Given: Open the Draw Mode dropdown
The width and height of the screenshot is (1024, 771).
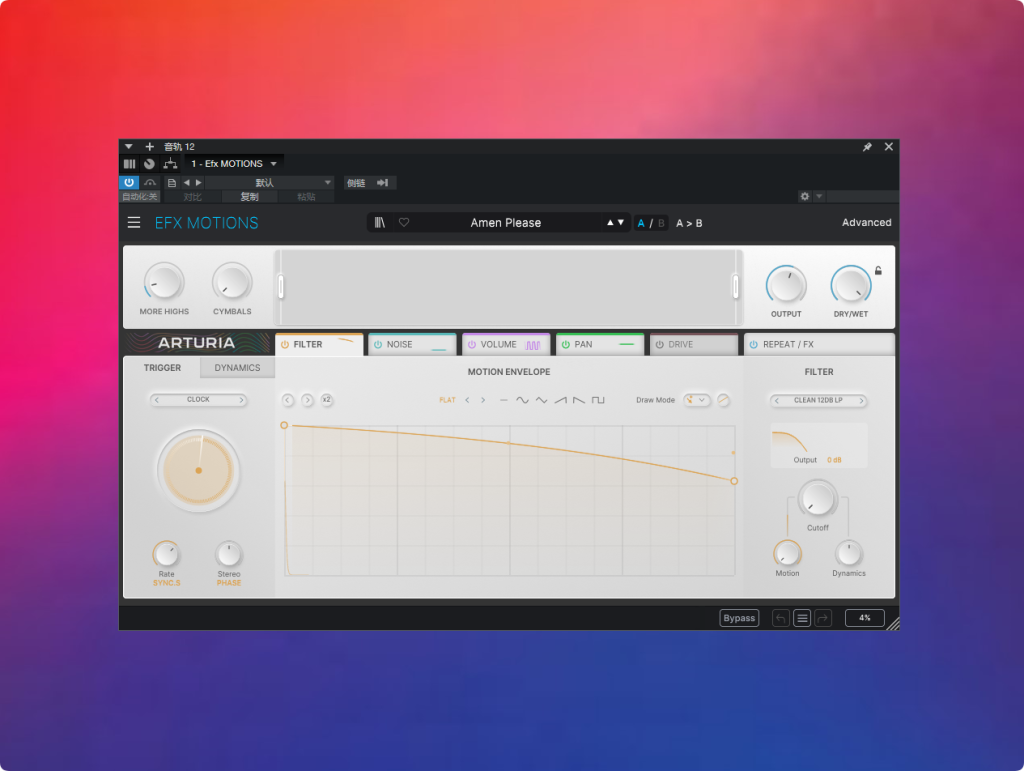Looking at the screenshot, I should click(697, 400).
